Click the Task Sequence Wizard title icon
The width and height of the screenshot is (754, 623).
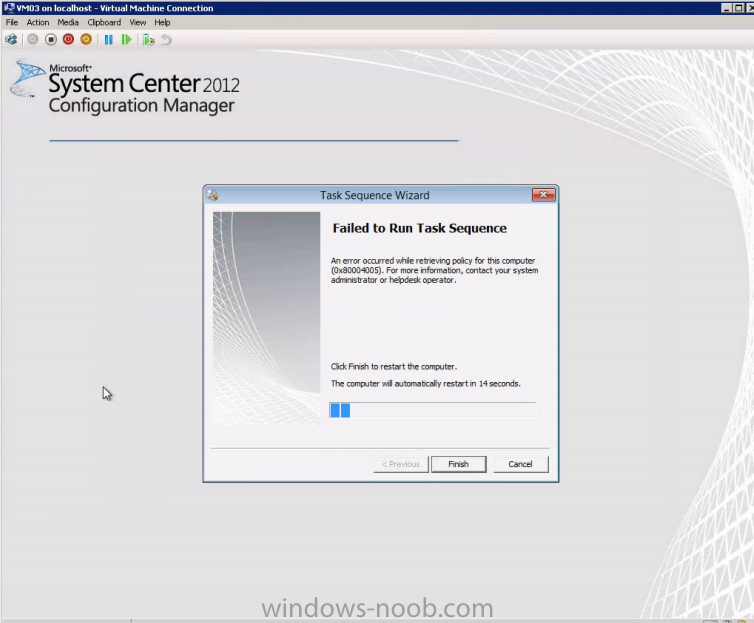[213, 195]
